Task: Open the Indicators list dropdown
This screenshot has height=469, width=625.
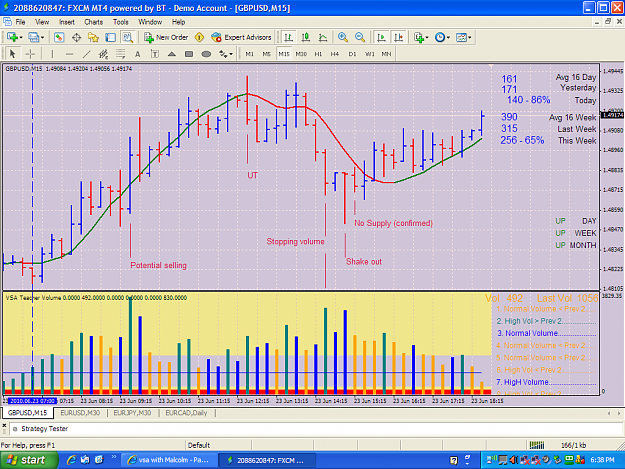Action: (x=421, y=37)
